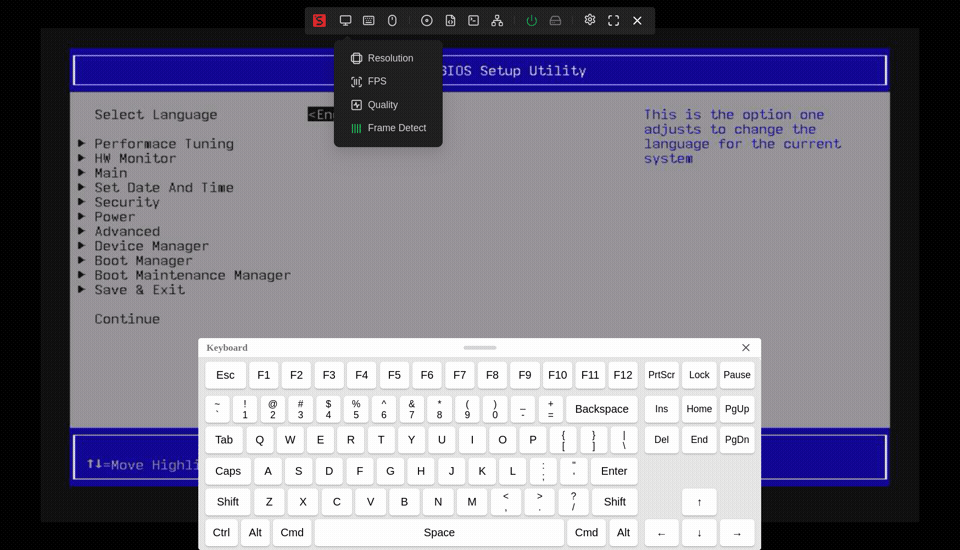Open the script file icon
The height and width of the screenshot is (550, 960).
(450, 21)
